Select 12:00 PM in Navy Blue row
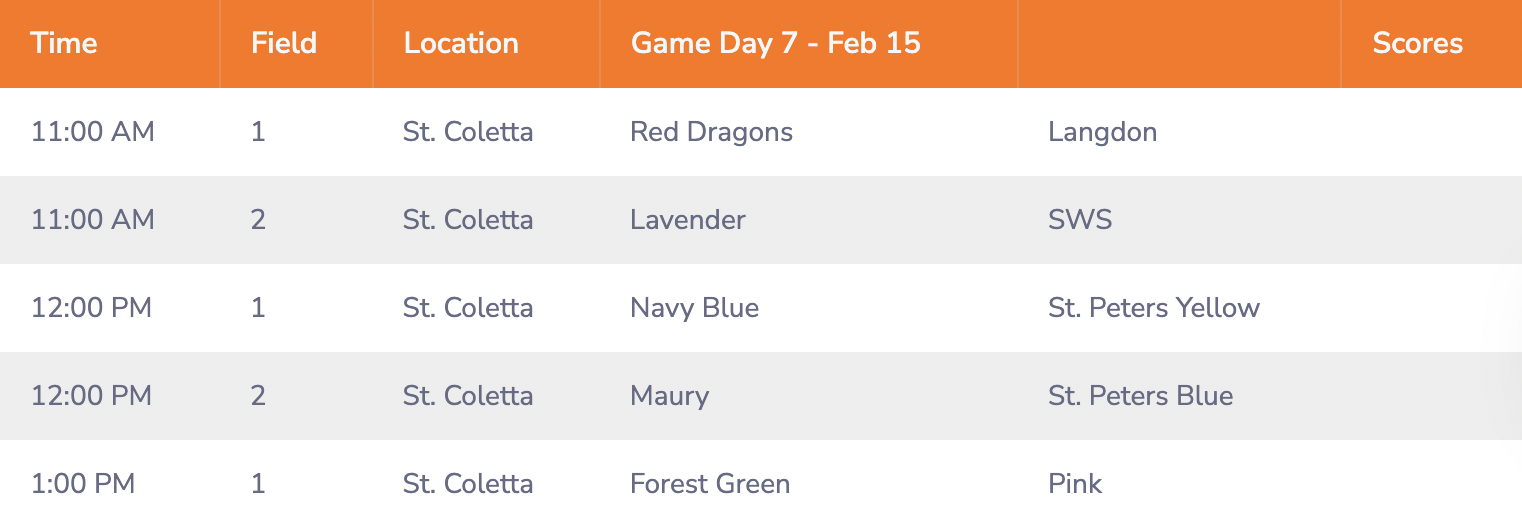This screenshot has width=1522, height=532. pyautogui.click(x=92, y=308)
